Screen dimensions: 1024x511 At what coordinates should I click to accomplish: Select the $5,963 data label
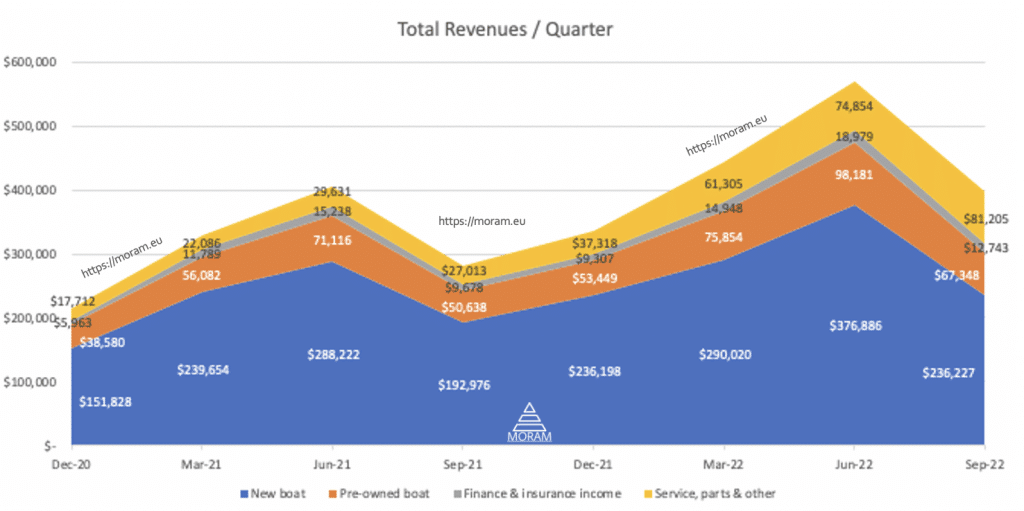[72, 321]
